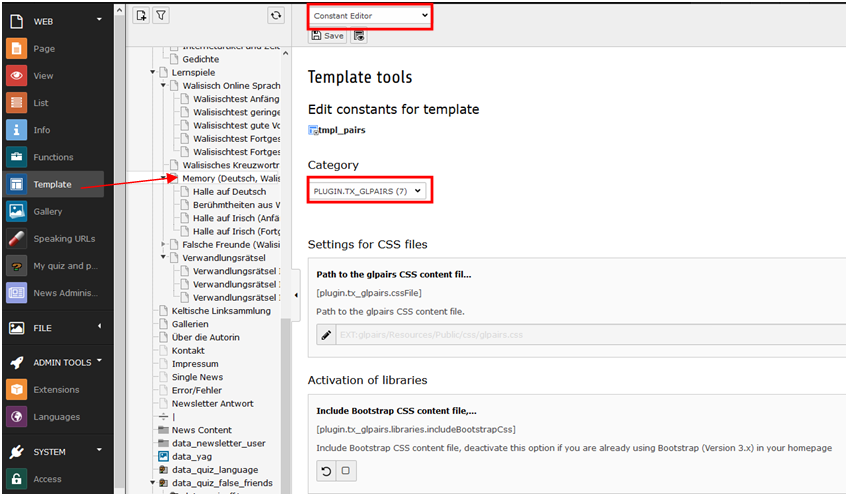Expand the Falsche Freunde tree node

pyautogui.click(x=164, y=244)
